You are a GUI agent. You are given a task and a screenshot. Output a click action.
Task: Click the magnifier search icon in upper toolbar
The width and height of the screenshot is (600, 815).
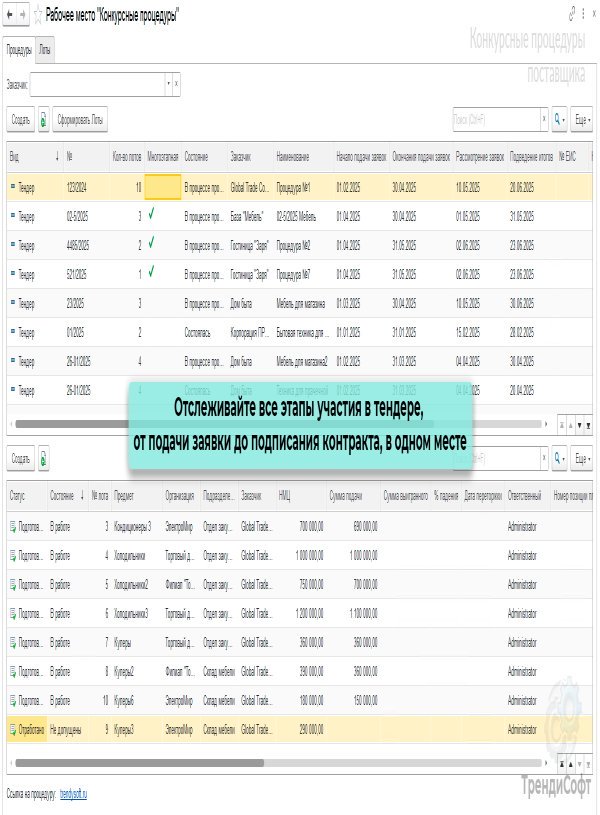tap(558, 120)
